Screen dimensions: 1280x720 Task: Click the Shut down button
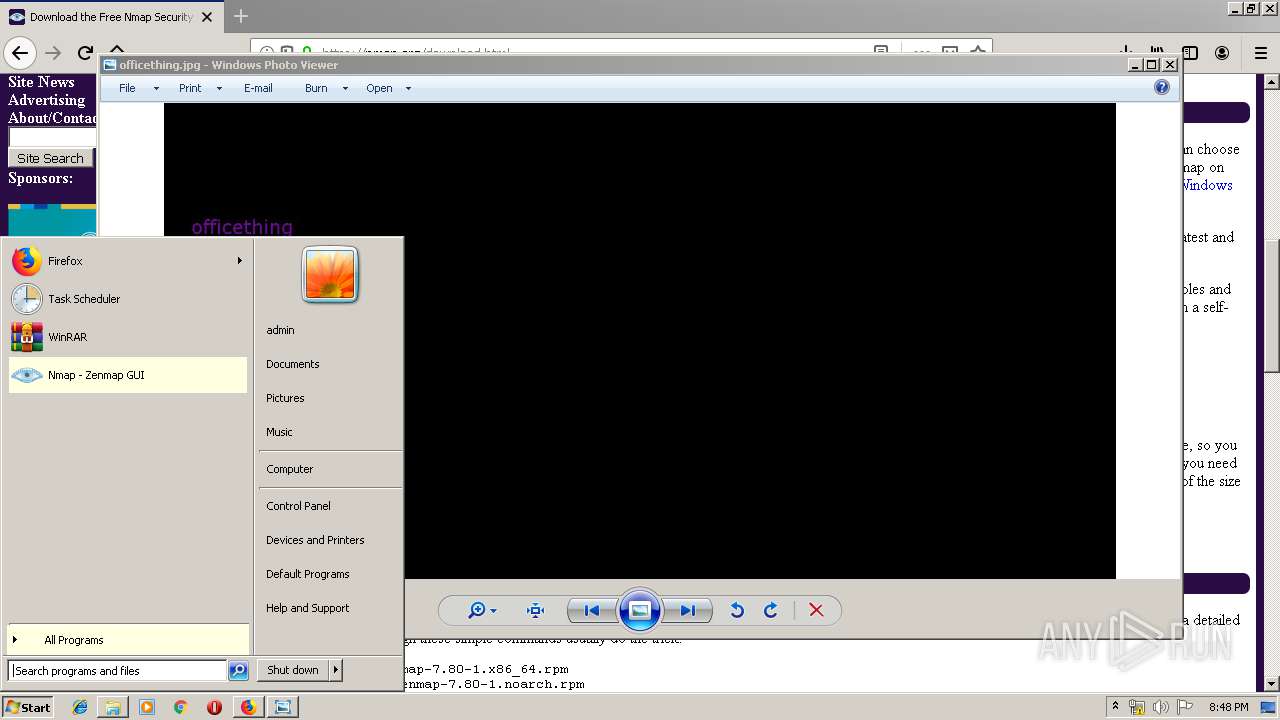click(293, 670)
